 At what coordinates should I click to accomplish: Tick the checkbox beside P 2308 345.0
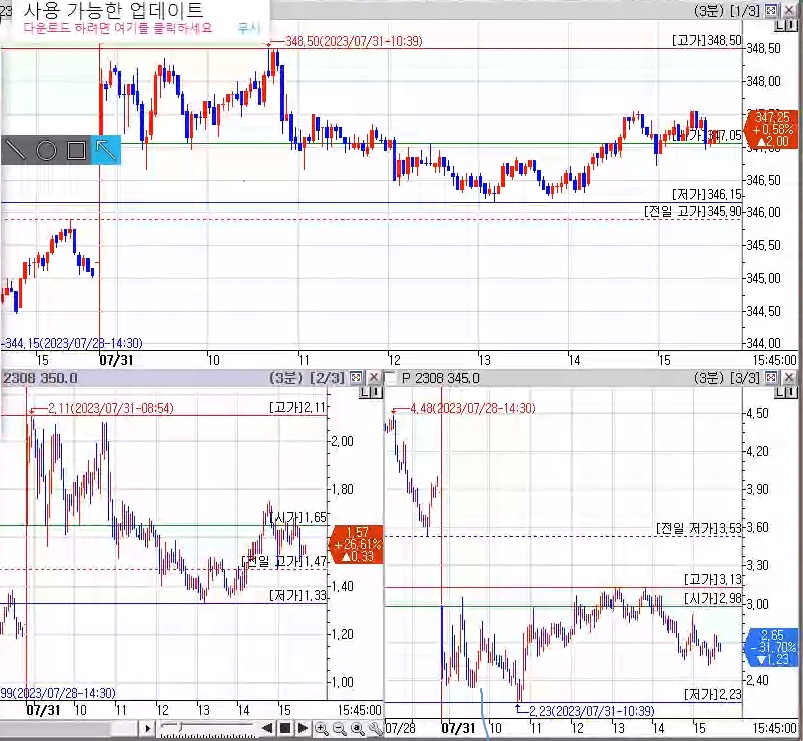click(391, 378)
